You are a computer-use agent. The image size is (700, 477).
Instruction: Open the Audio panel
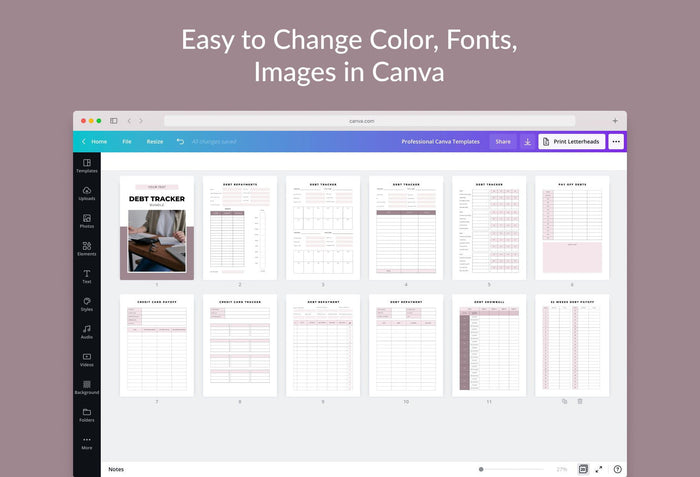(x=87, y=332)
